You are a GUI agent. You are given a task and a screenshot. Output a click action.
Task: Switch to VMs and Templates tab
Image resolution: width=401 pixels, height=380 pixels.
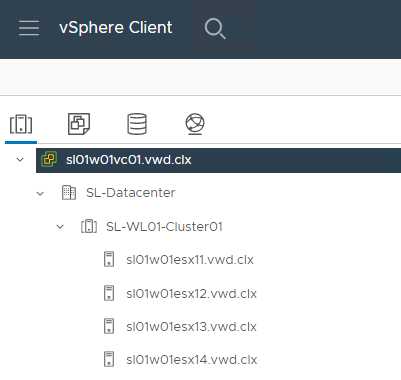[79, 124]
